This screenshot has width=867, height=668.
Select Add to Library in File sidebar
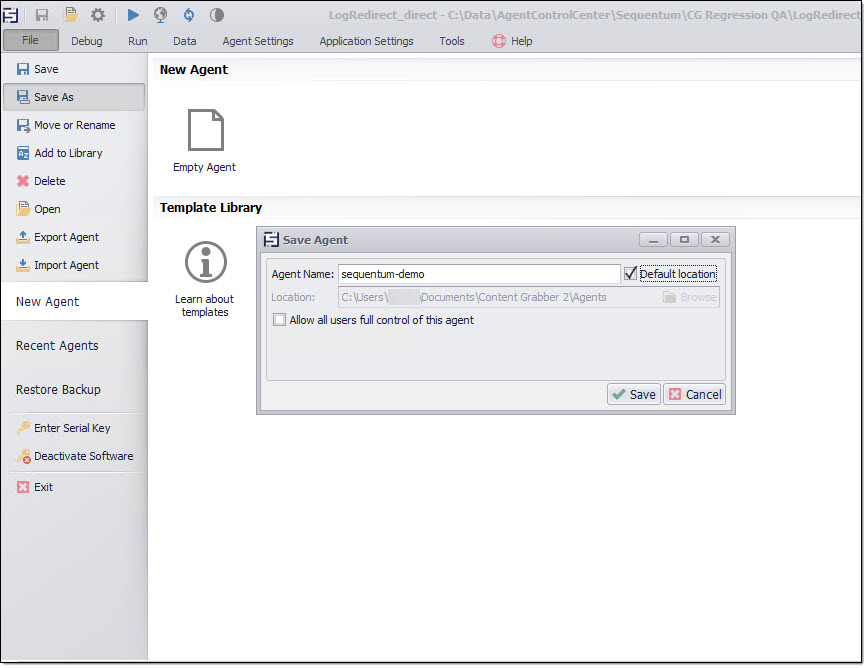[68, 153]
